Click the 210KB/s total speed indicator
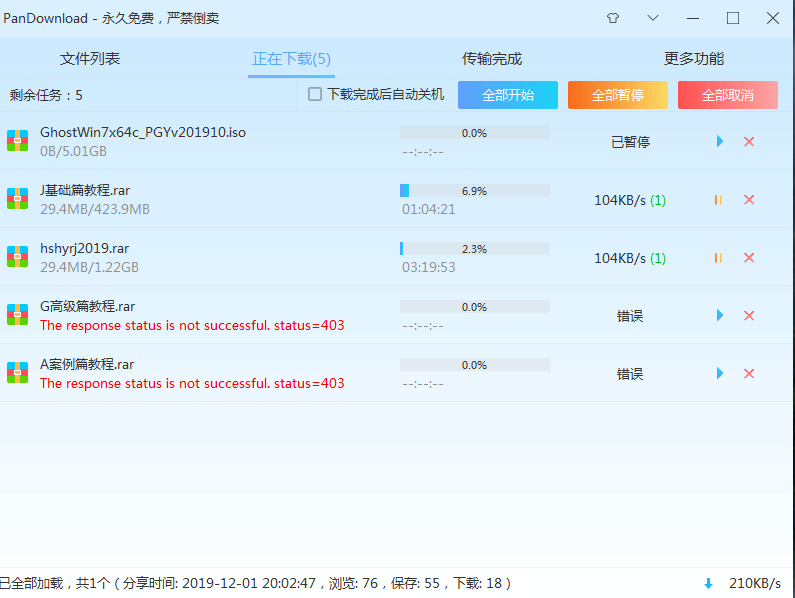 [x=754, y=583]
